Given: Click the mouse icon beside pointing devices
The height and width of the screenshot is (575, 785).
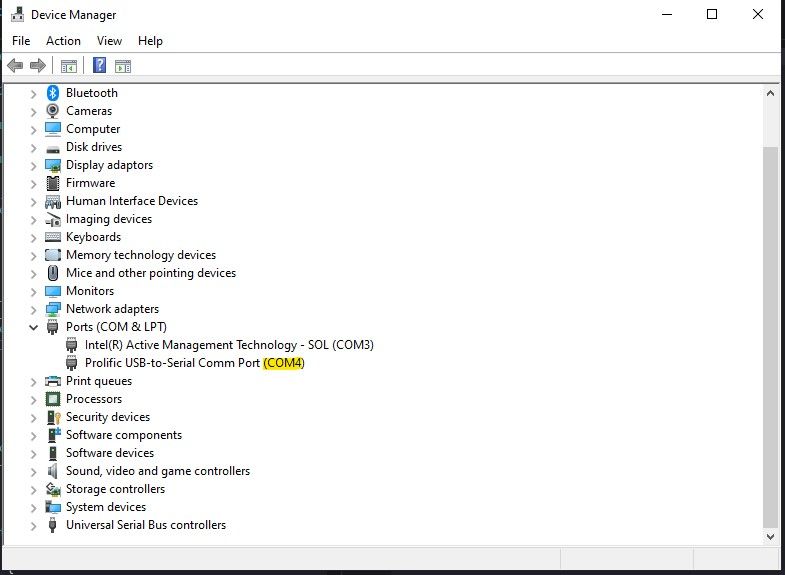Looking at the screenshot, I should [x=53, y=273].
